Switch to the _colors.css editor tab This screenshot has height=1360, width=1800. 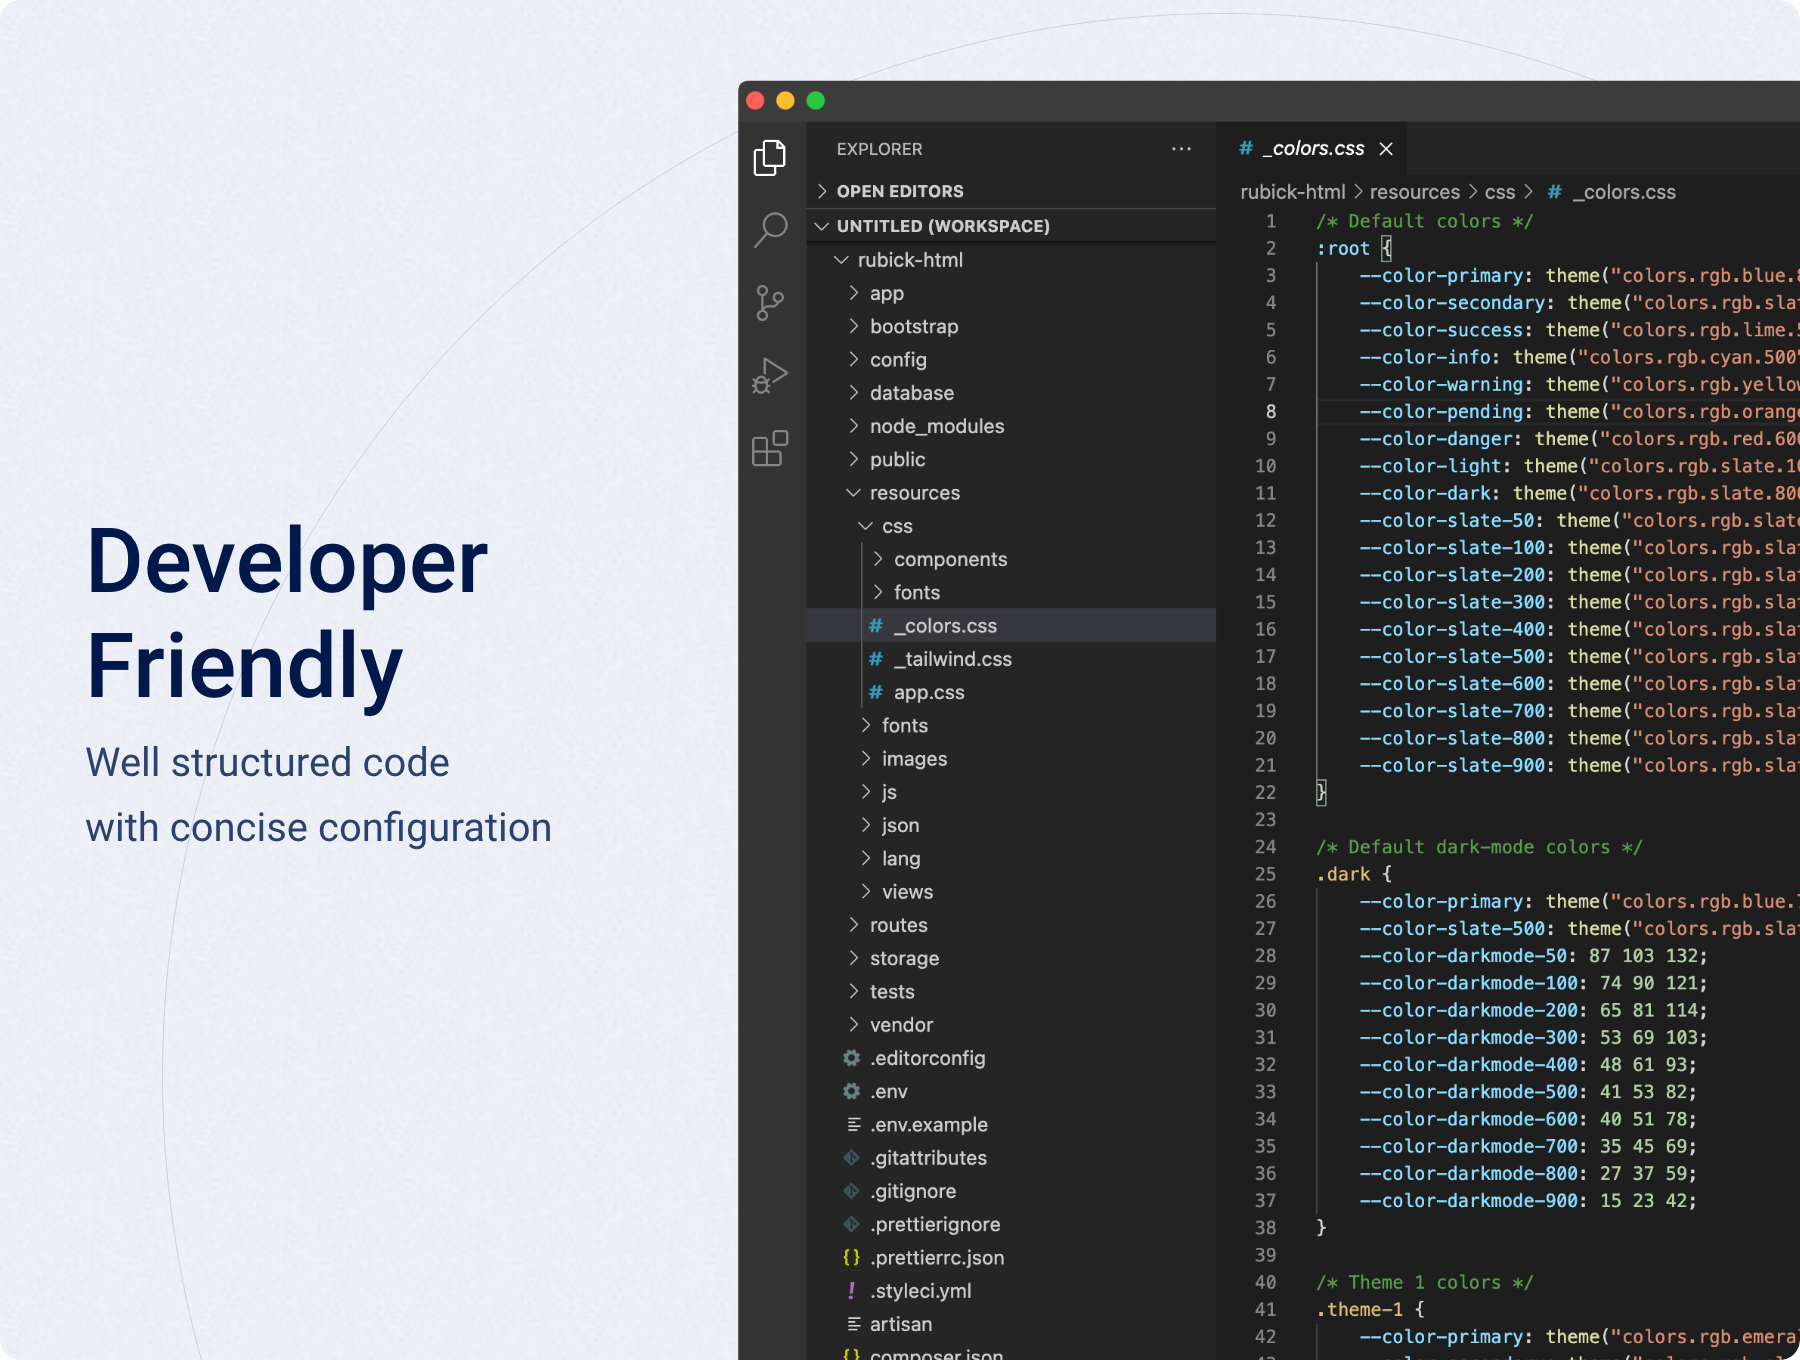pos(1314,147)
